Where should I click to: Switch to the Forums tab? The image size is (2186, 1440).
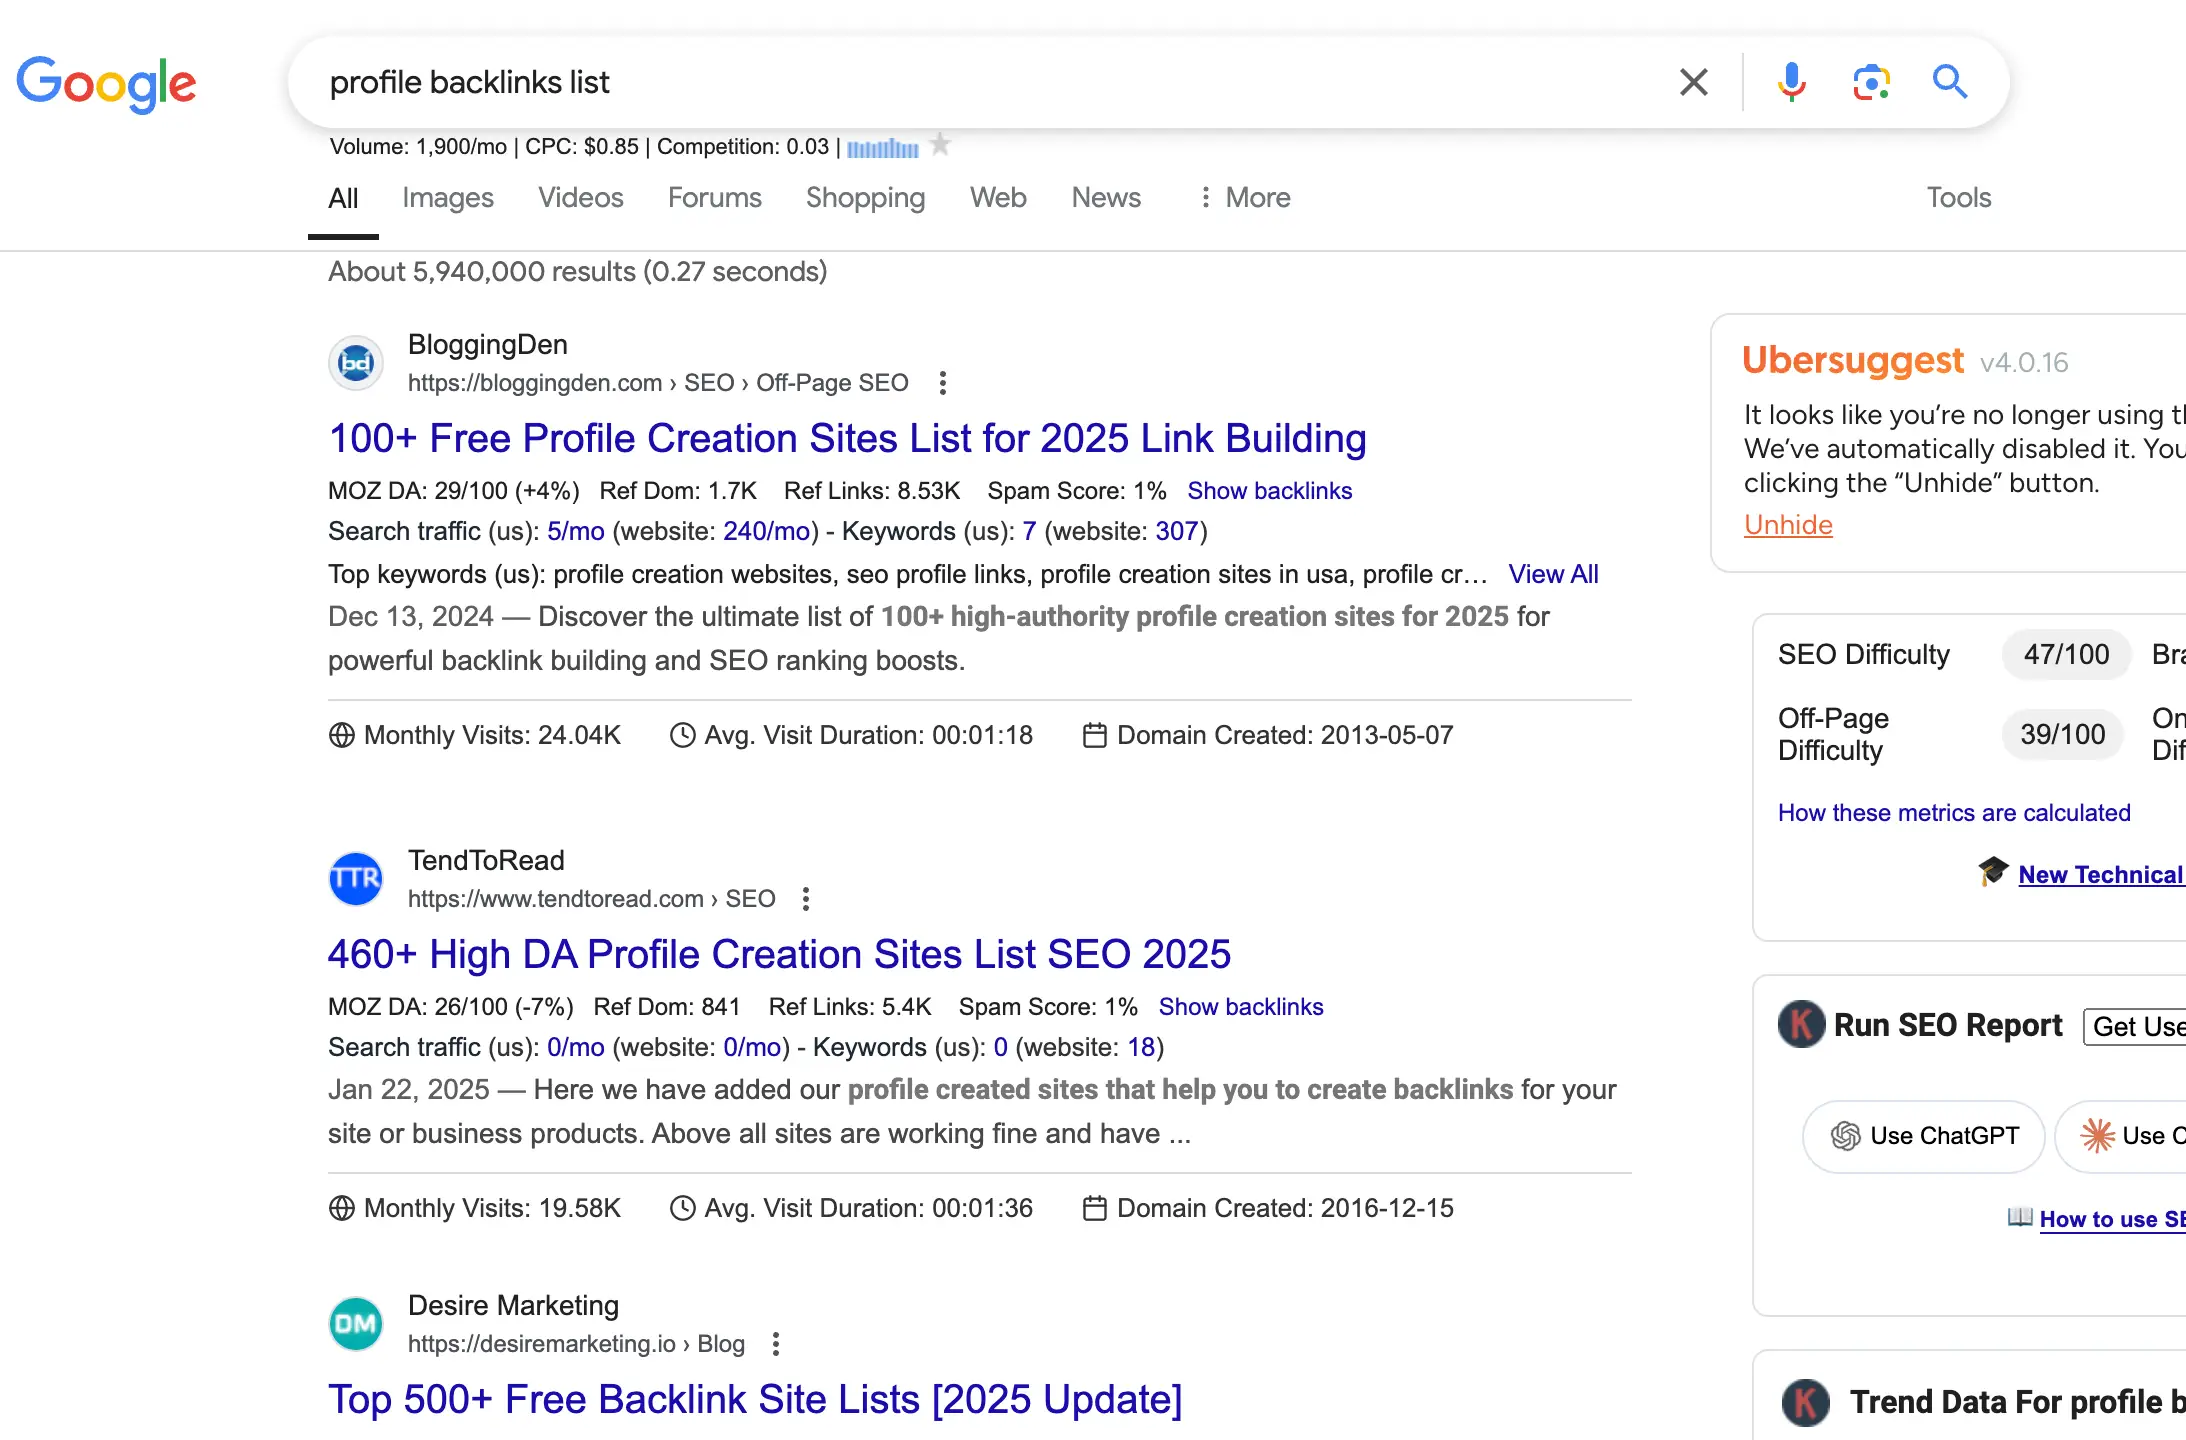pos(715,198)
